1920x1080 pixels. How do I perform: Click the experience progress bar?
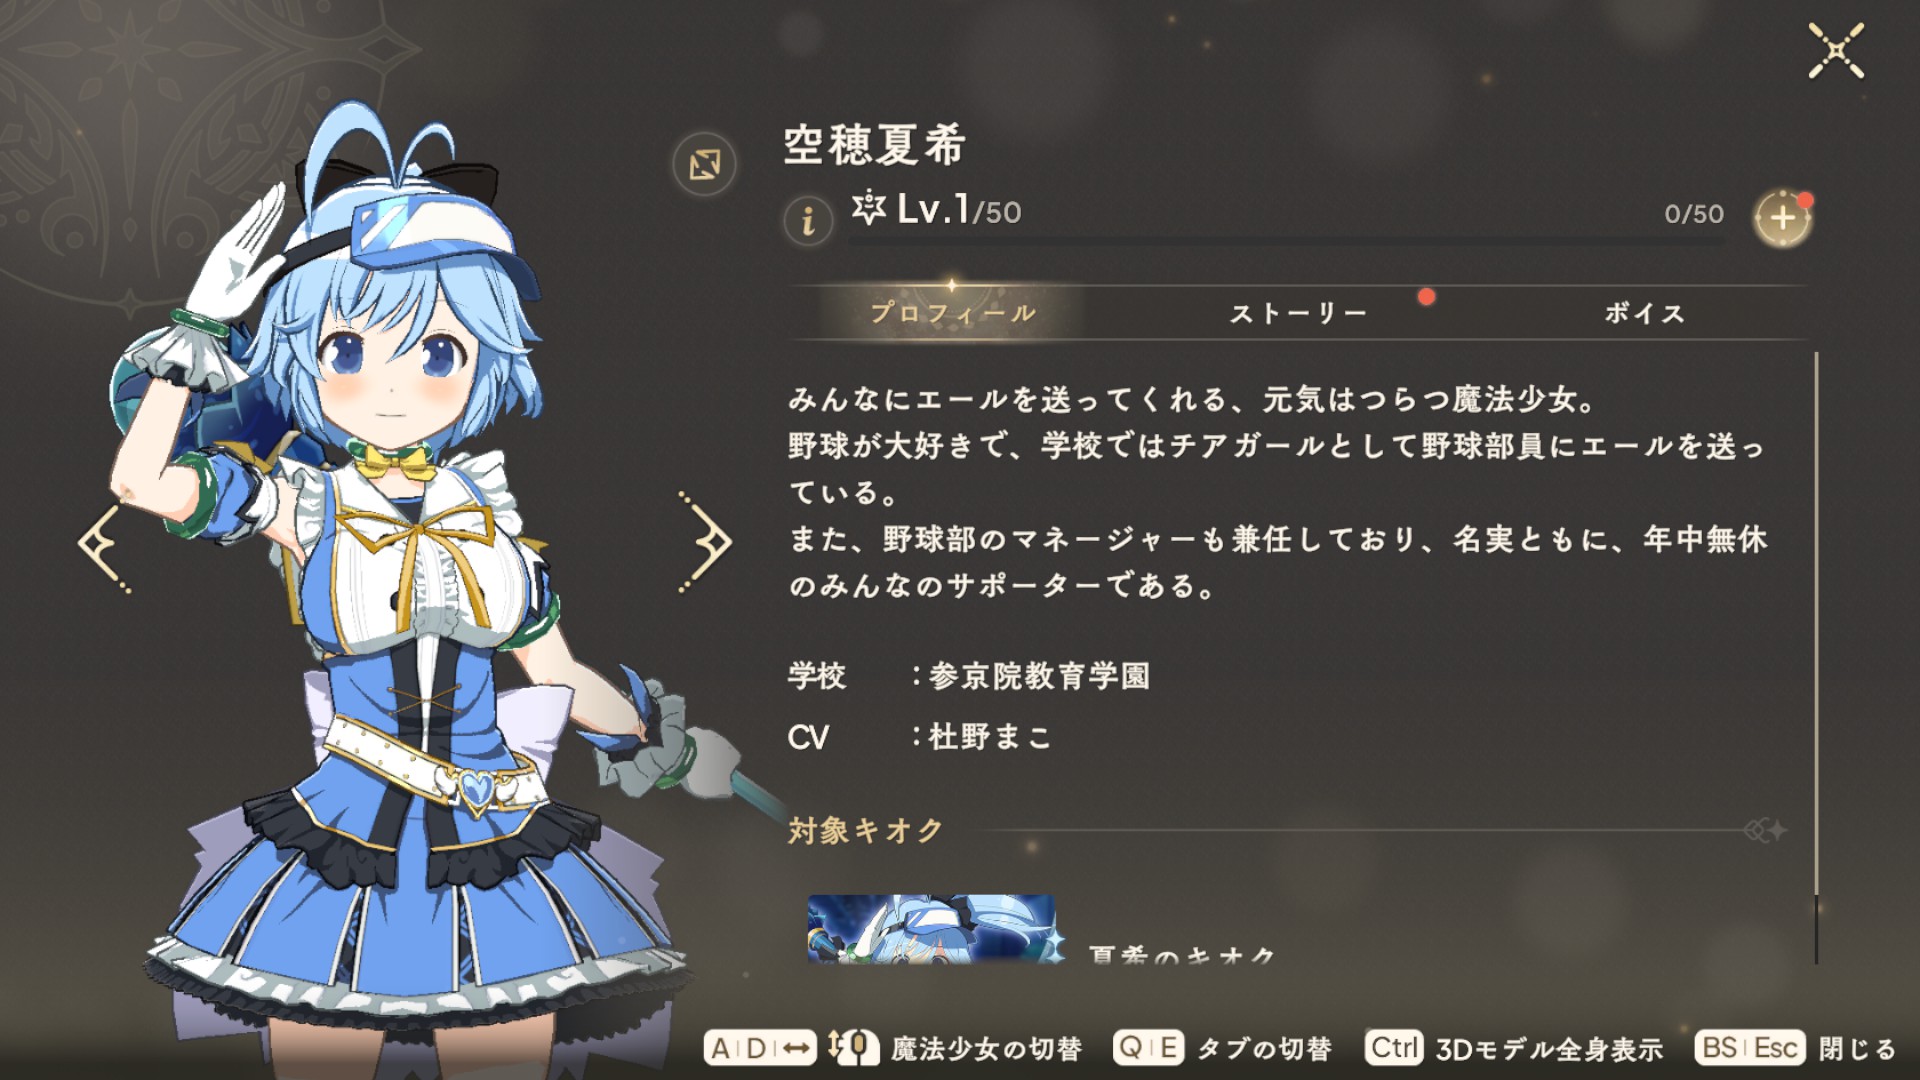point(1287,241)
